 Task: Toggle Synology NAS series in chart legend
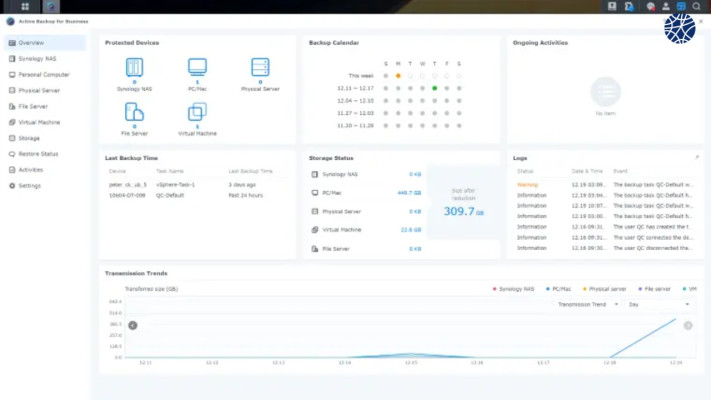pyautogui.click(x=513, y=289)
